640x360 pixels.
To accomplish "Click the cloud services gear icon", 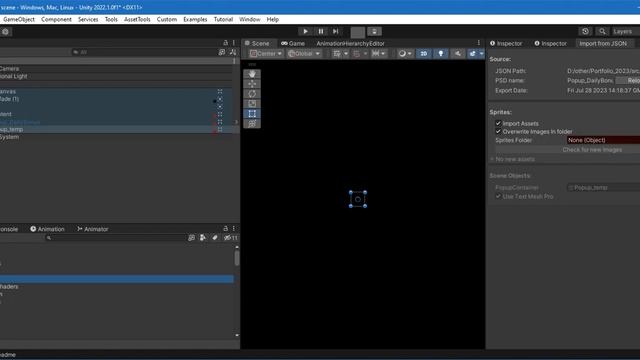I will (5, 31).
